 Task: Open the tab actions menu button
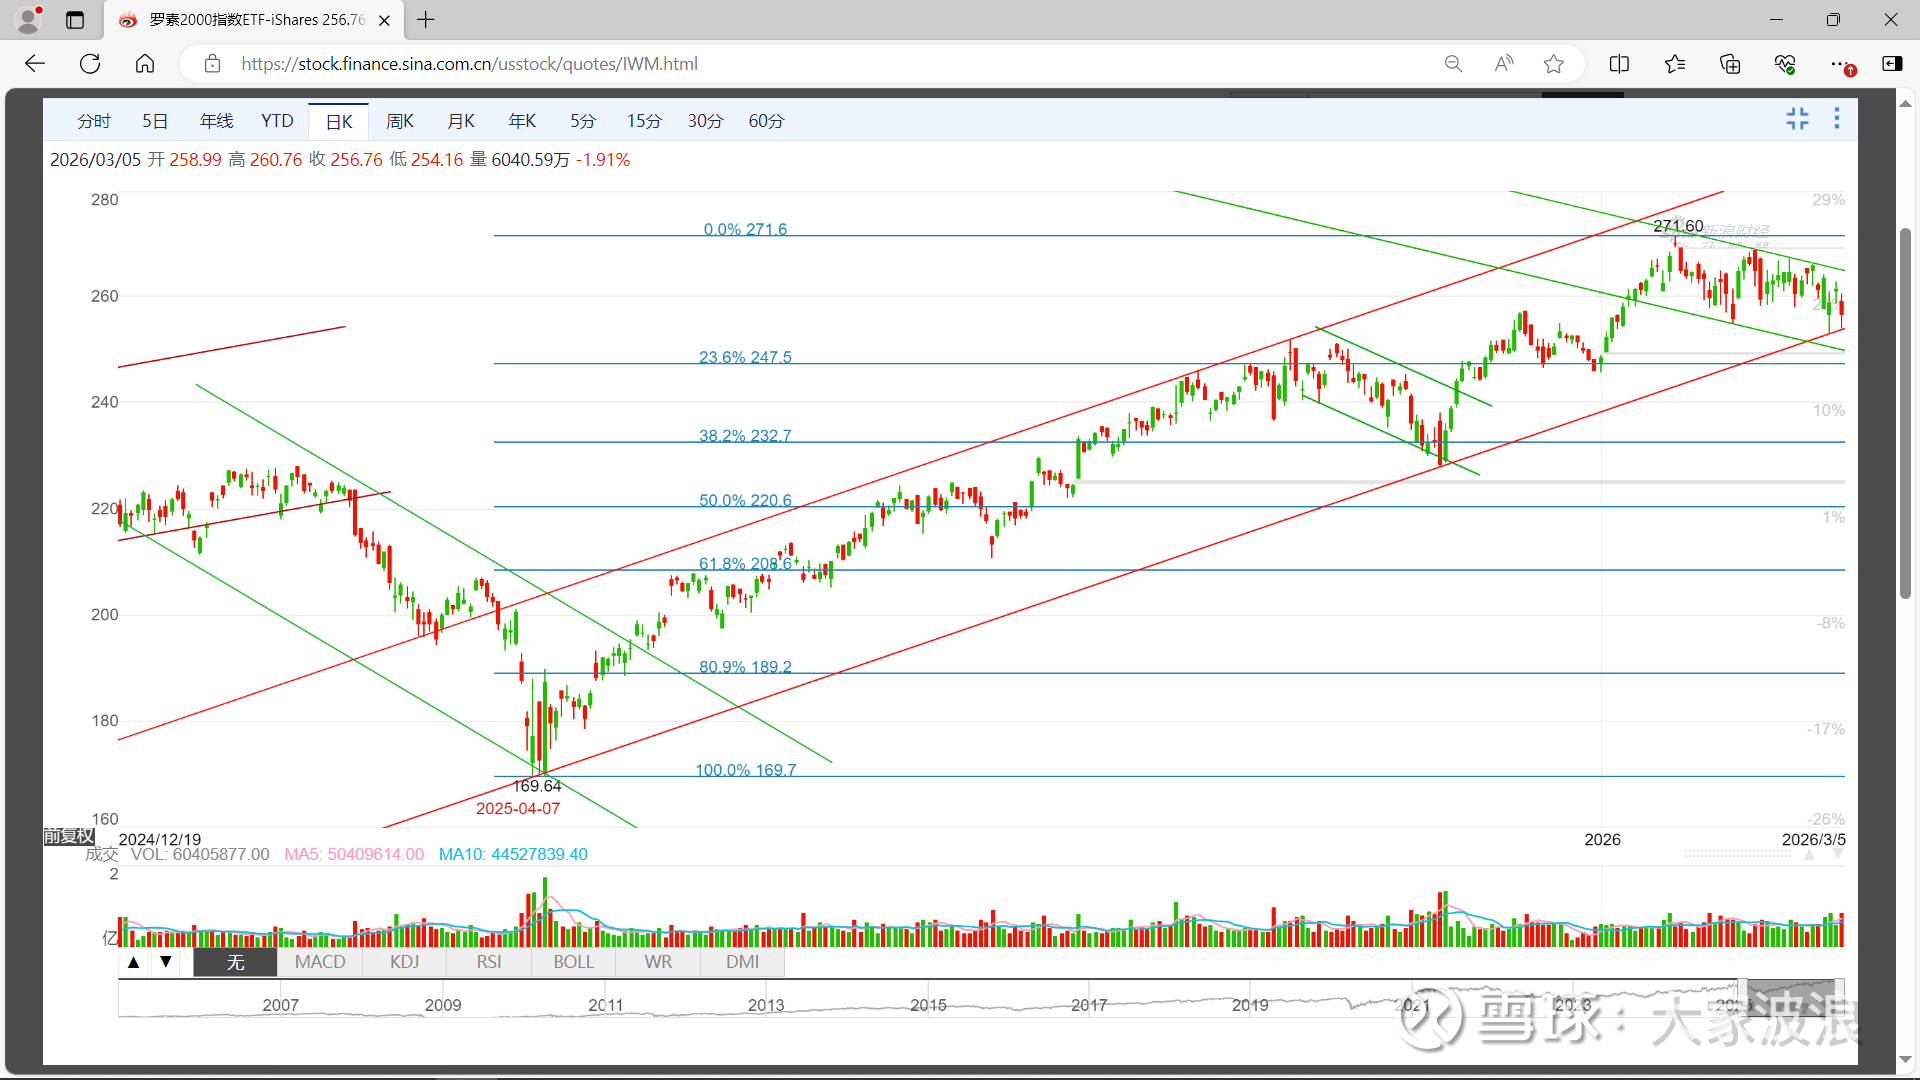[x=75, y=20]
